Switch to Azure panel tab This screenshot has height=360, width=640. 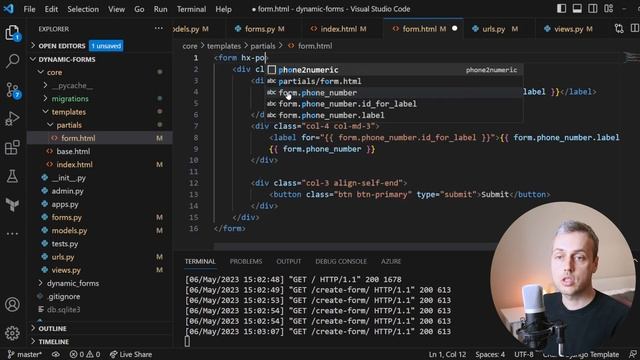391,261
